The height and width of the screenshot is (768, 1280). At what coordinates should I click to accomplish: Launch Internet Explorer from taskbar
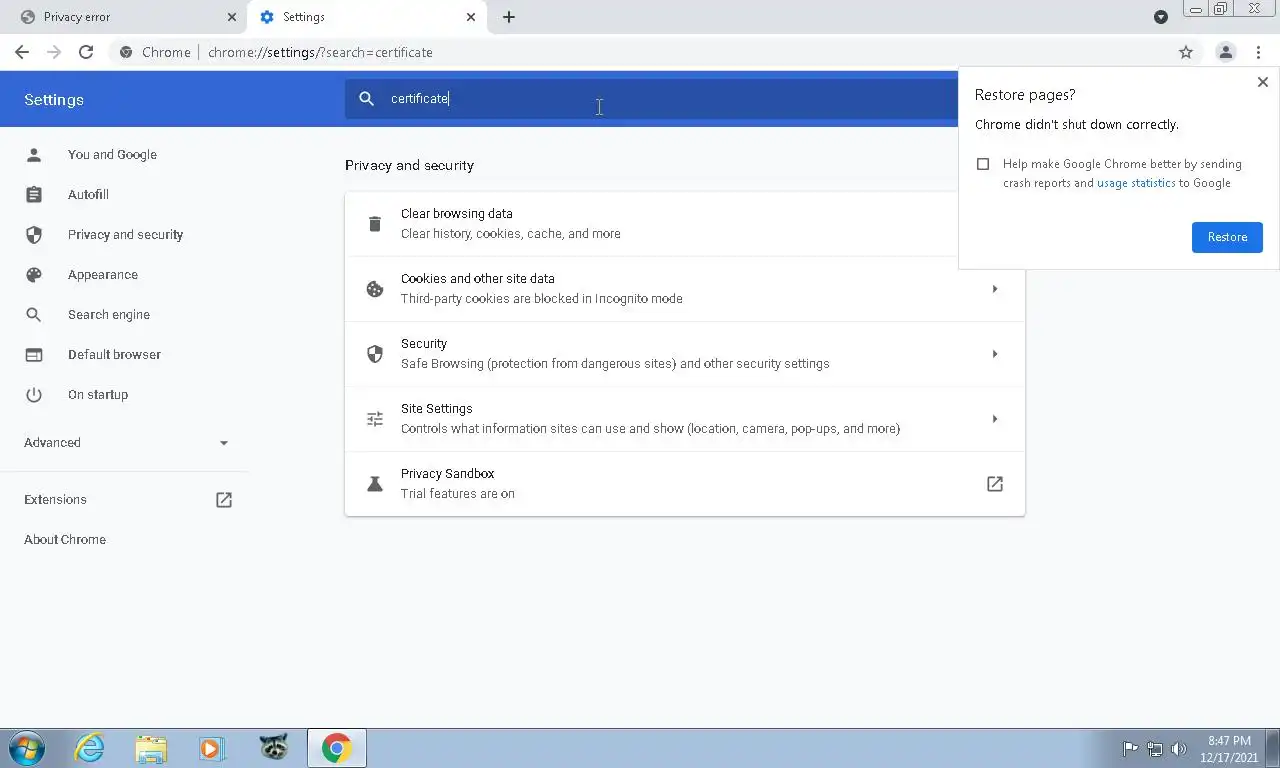[x=90, y=748]
